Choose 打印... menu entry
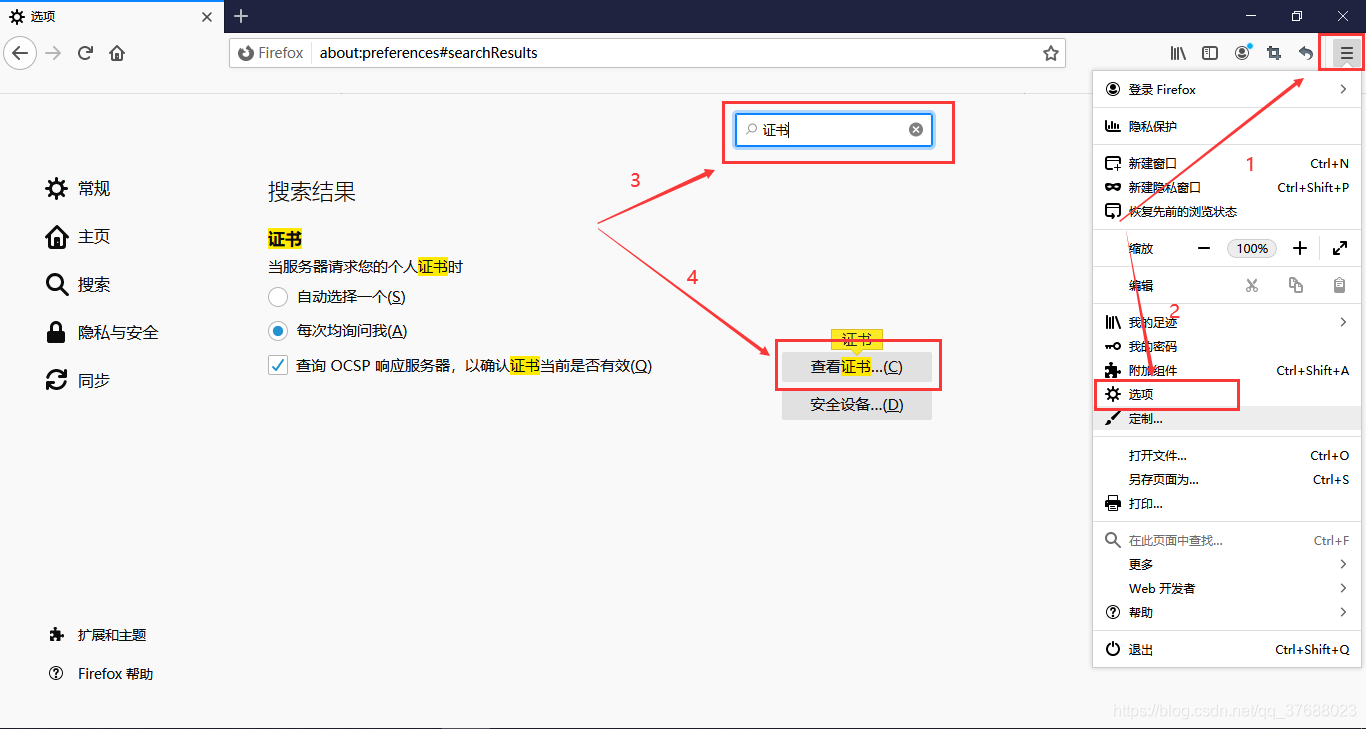 pyautogui.click(x=1227, y=503)
